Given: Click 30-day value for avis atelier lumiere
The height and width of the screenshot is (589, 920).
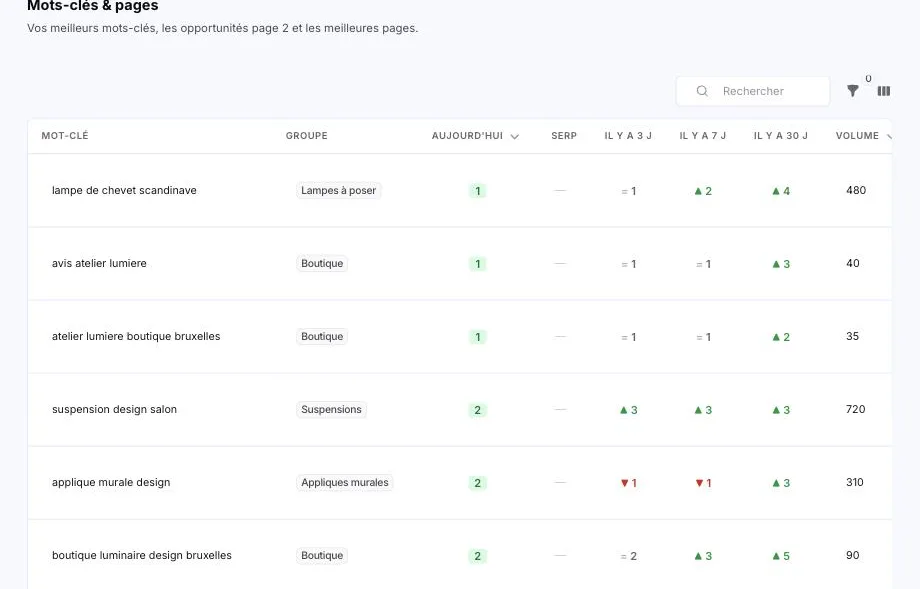Looking at the screenshot, I should (781, 265).
